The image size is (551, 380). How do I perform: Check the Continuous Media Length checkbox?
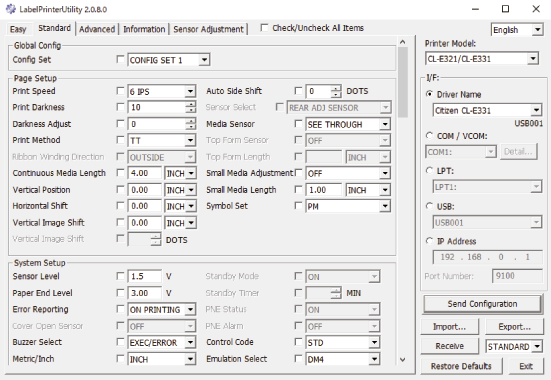(120, 173)
